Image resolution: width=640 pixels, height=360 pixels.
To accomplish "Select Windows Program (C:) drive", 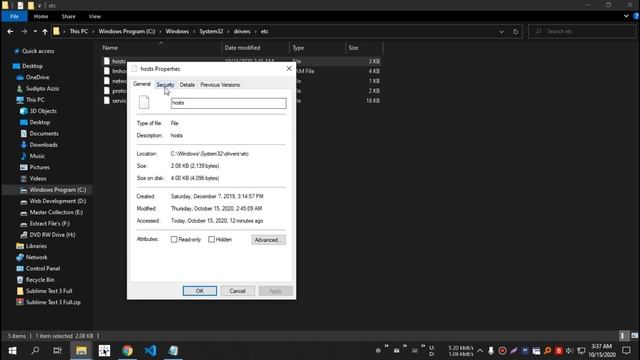I will point(58,190).
